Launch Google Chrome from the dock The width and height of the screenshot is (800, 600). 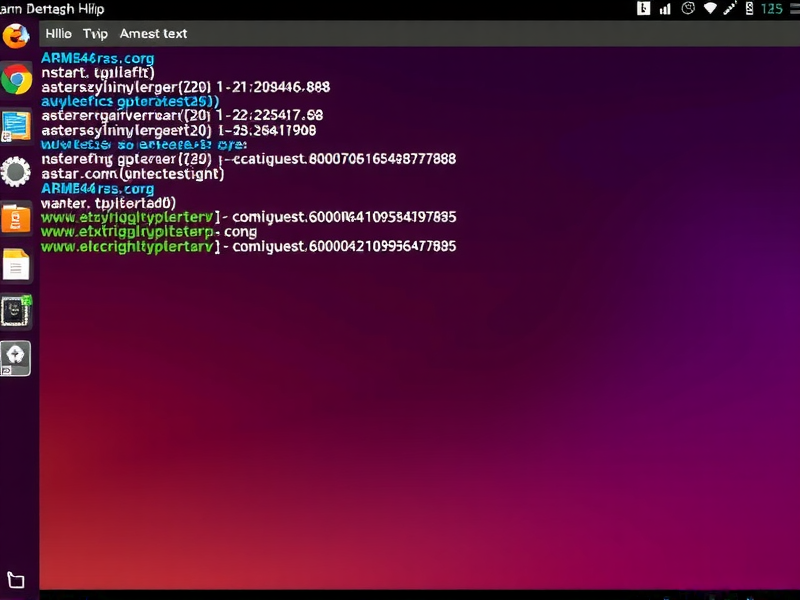(16, 79)
